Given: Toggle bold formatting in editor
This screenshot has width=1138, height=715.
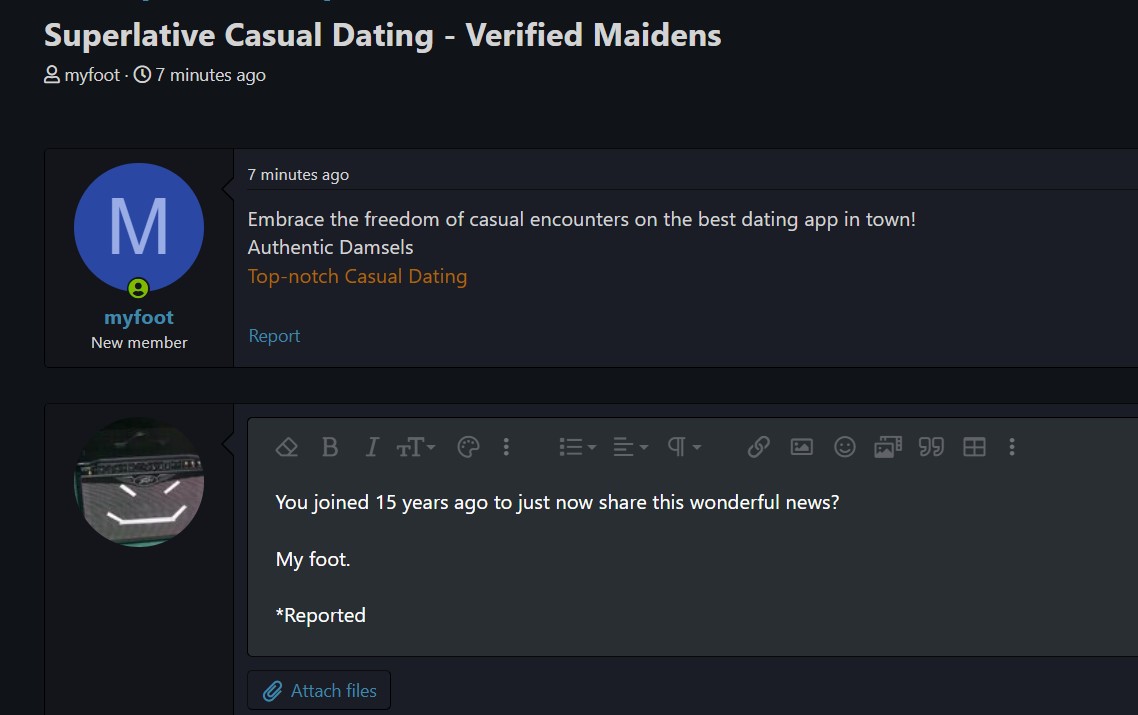Looking at the screenshot, I should click(329, 447).
